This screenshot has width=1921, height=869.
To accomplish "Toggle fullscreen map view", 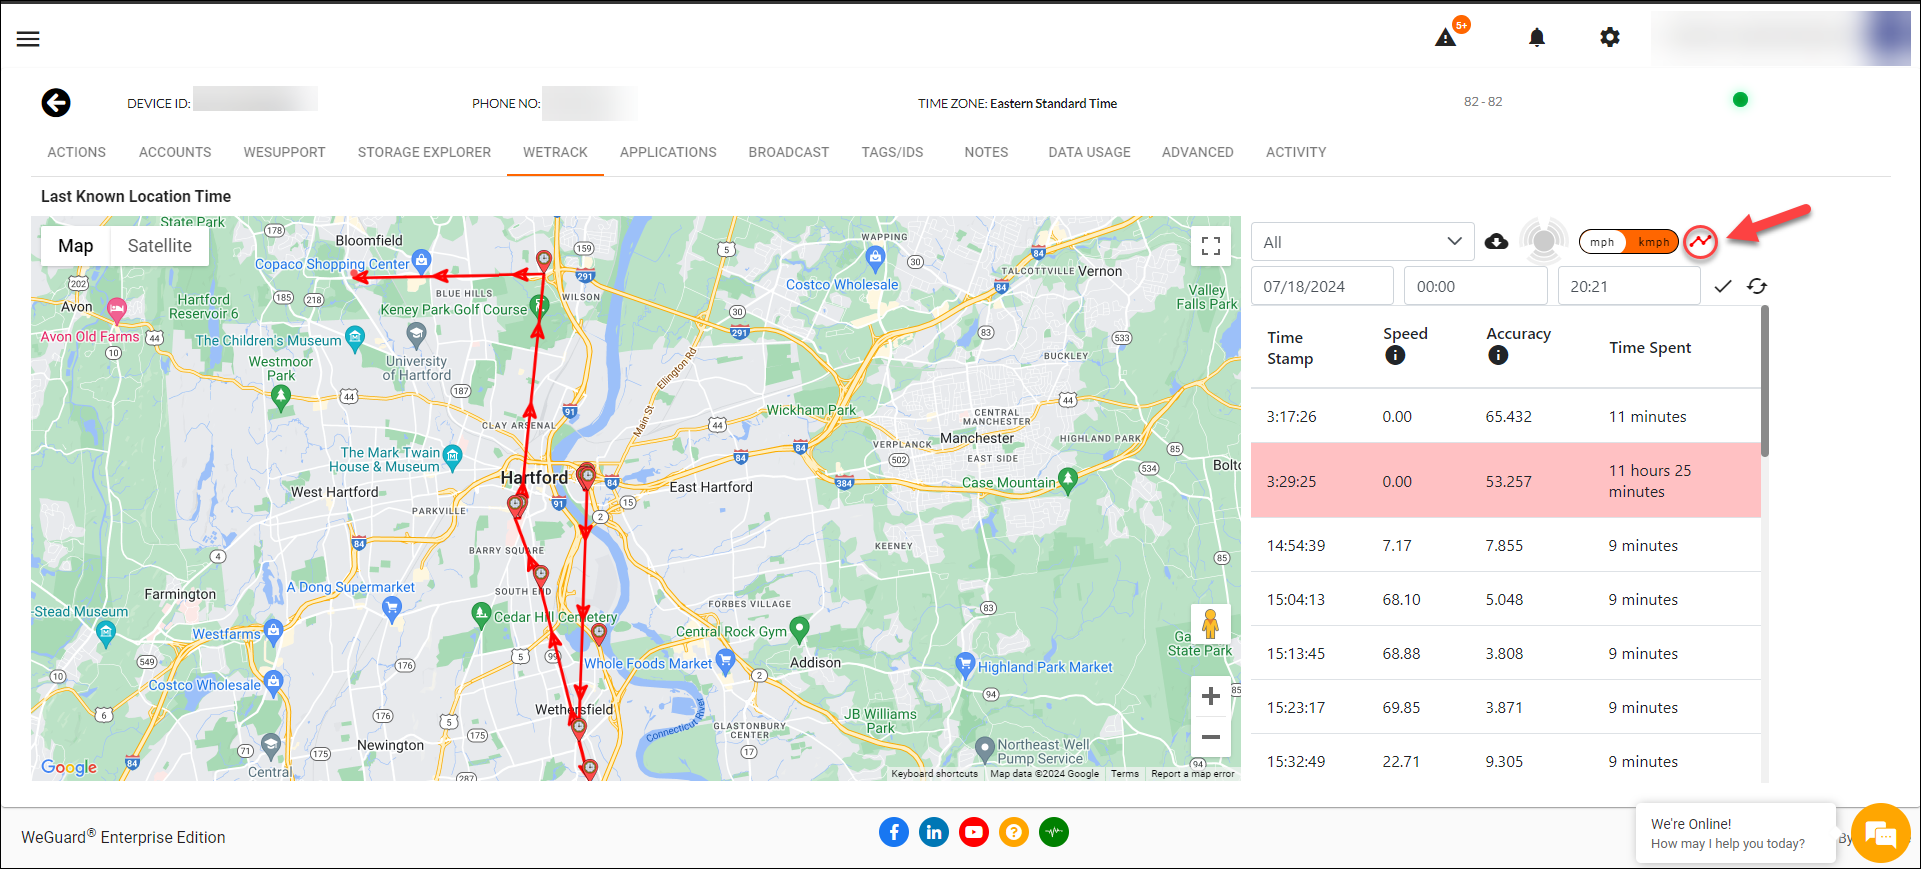I will pyautogui.click(x=1211, y=246).
